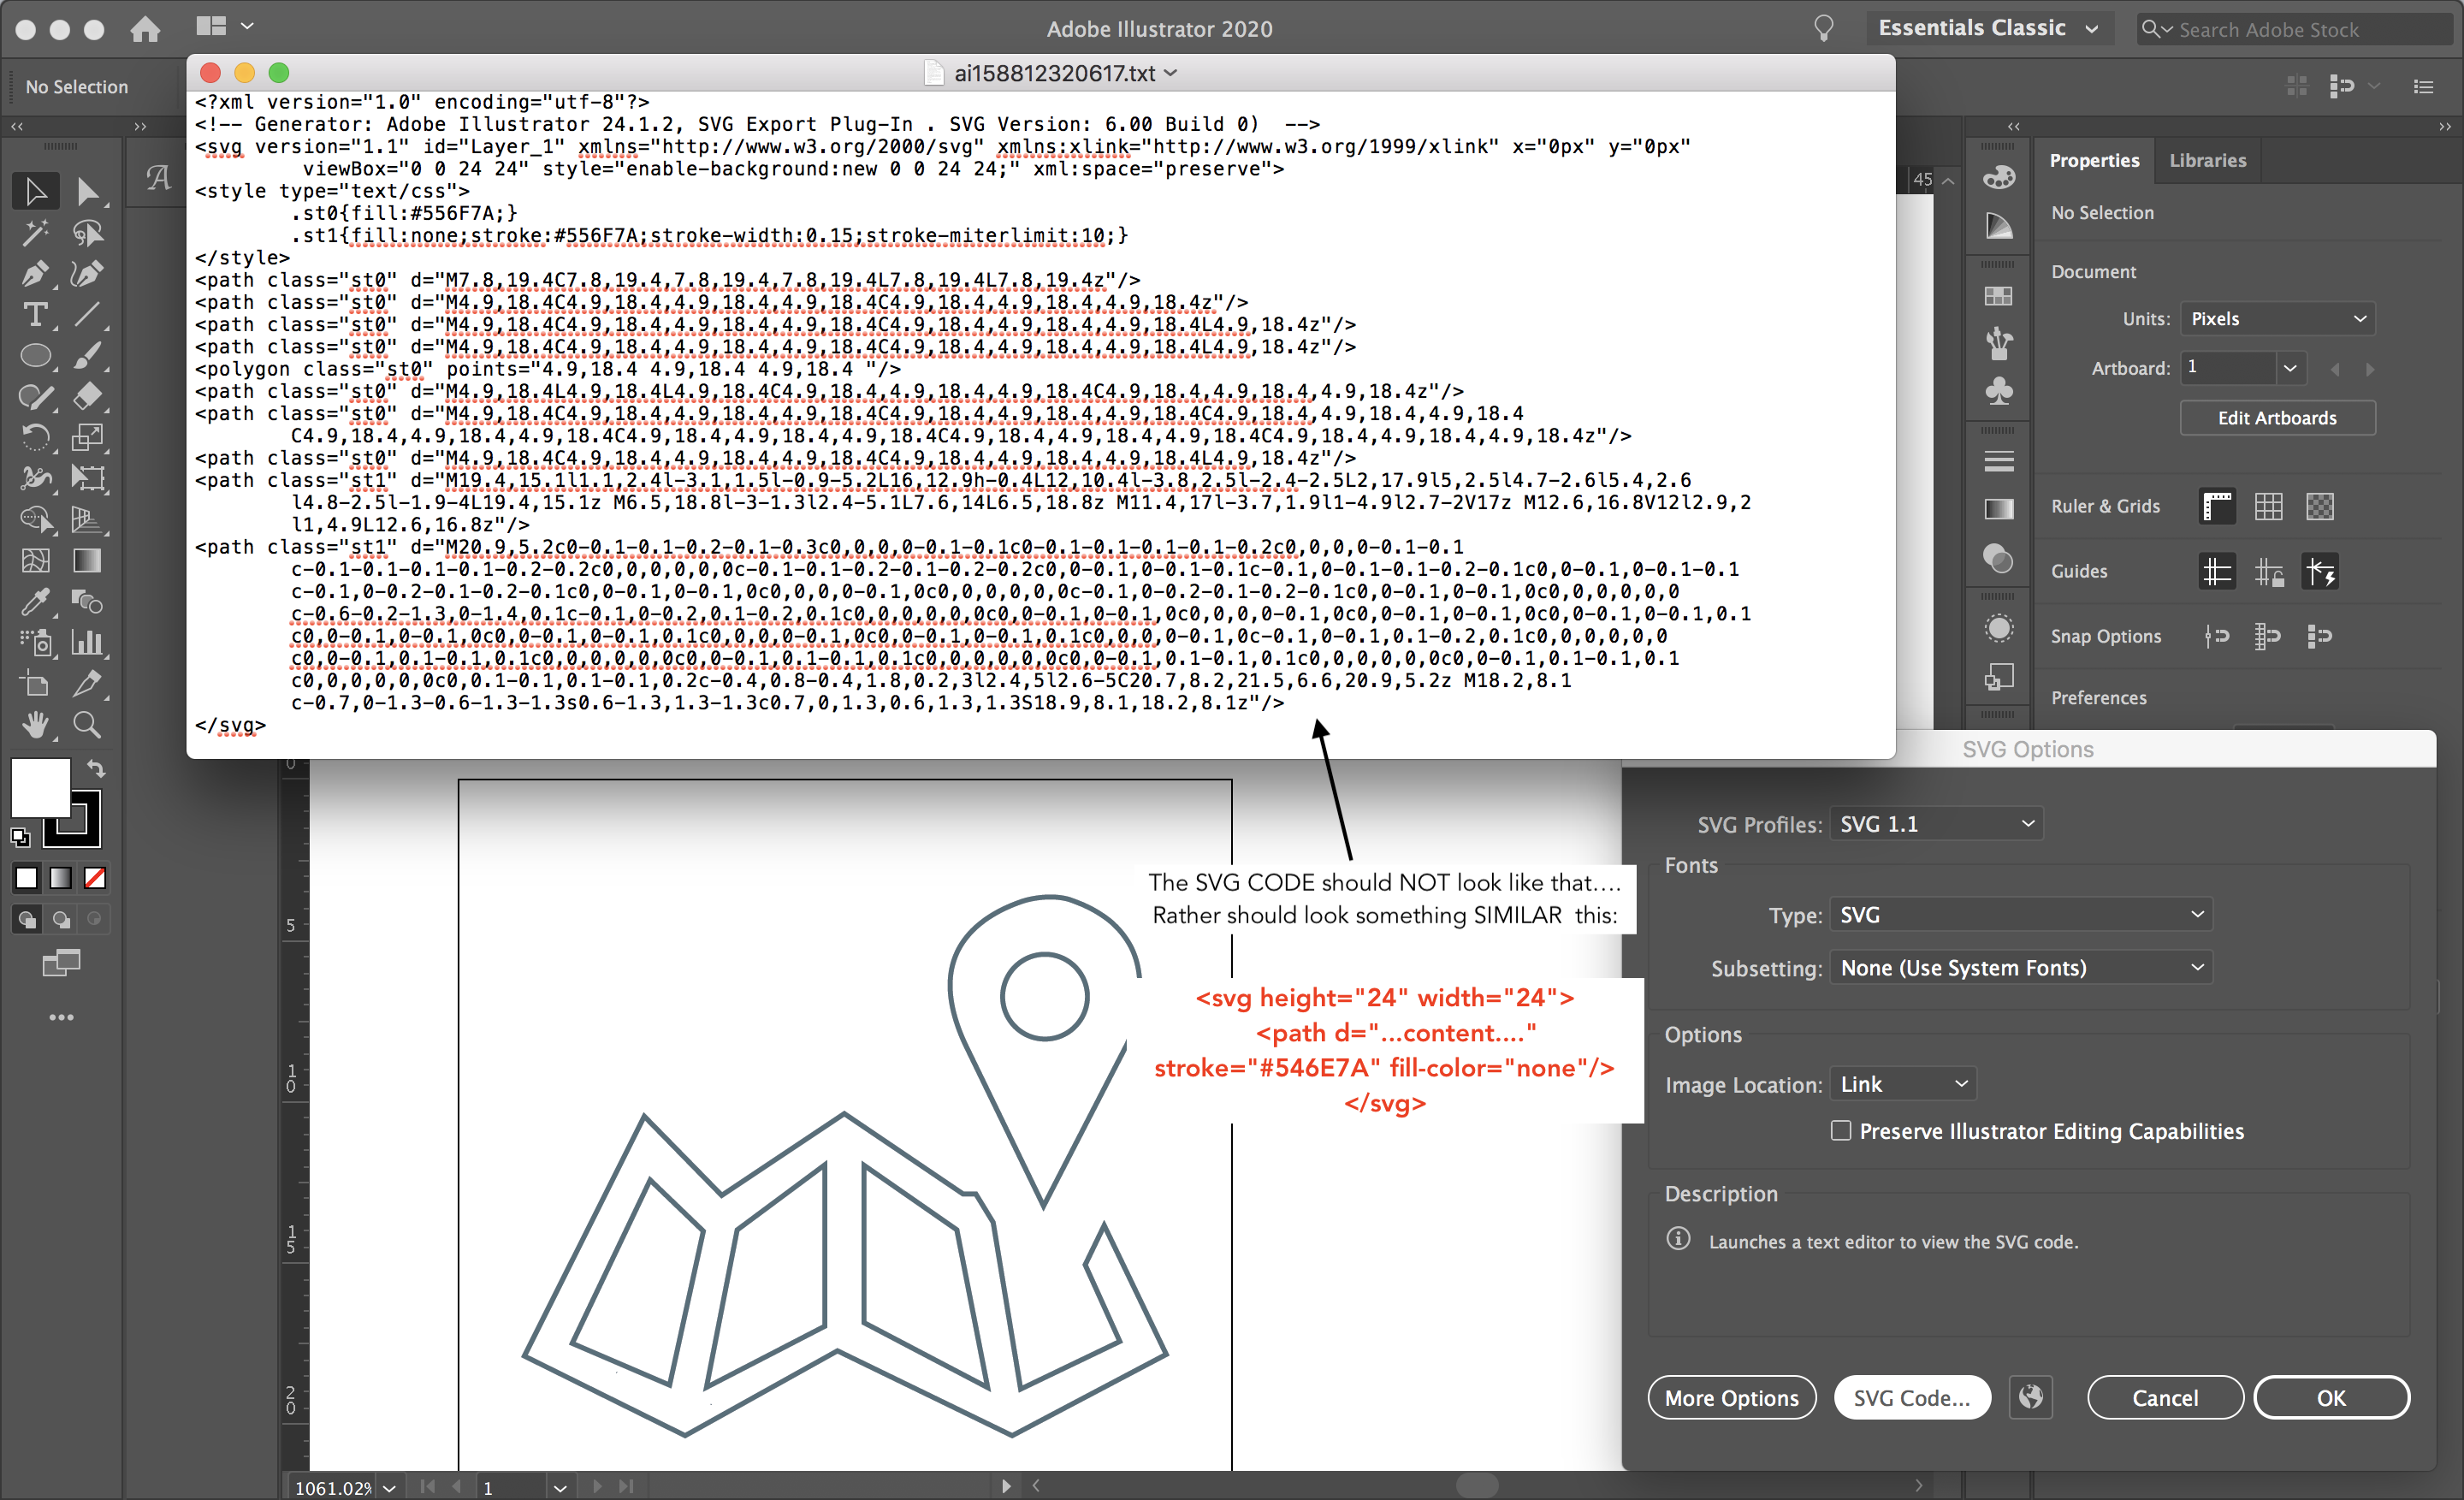Select the Type tool
The width and height of the screenshot is (2464, 1500).
tap(35, 314)
